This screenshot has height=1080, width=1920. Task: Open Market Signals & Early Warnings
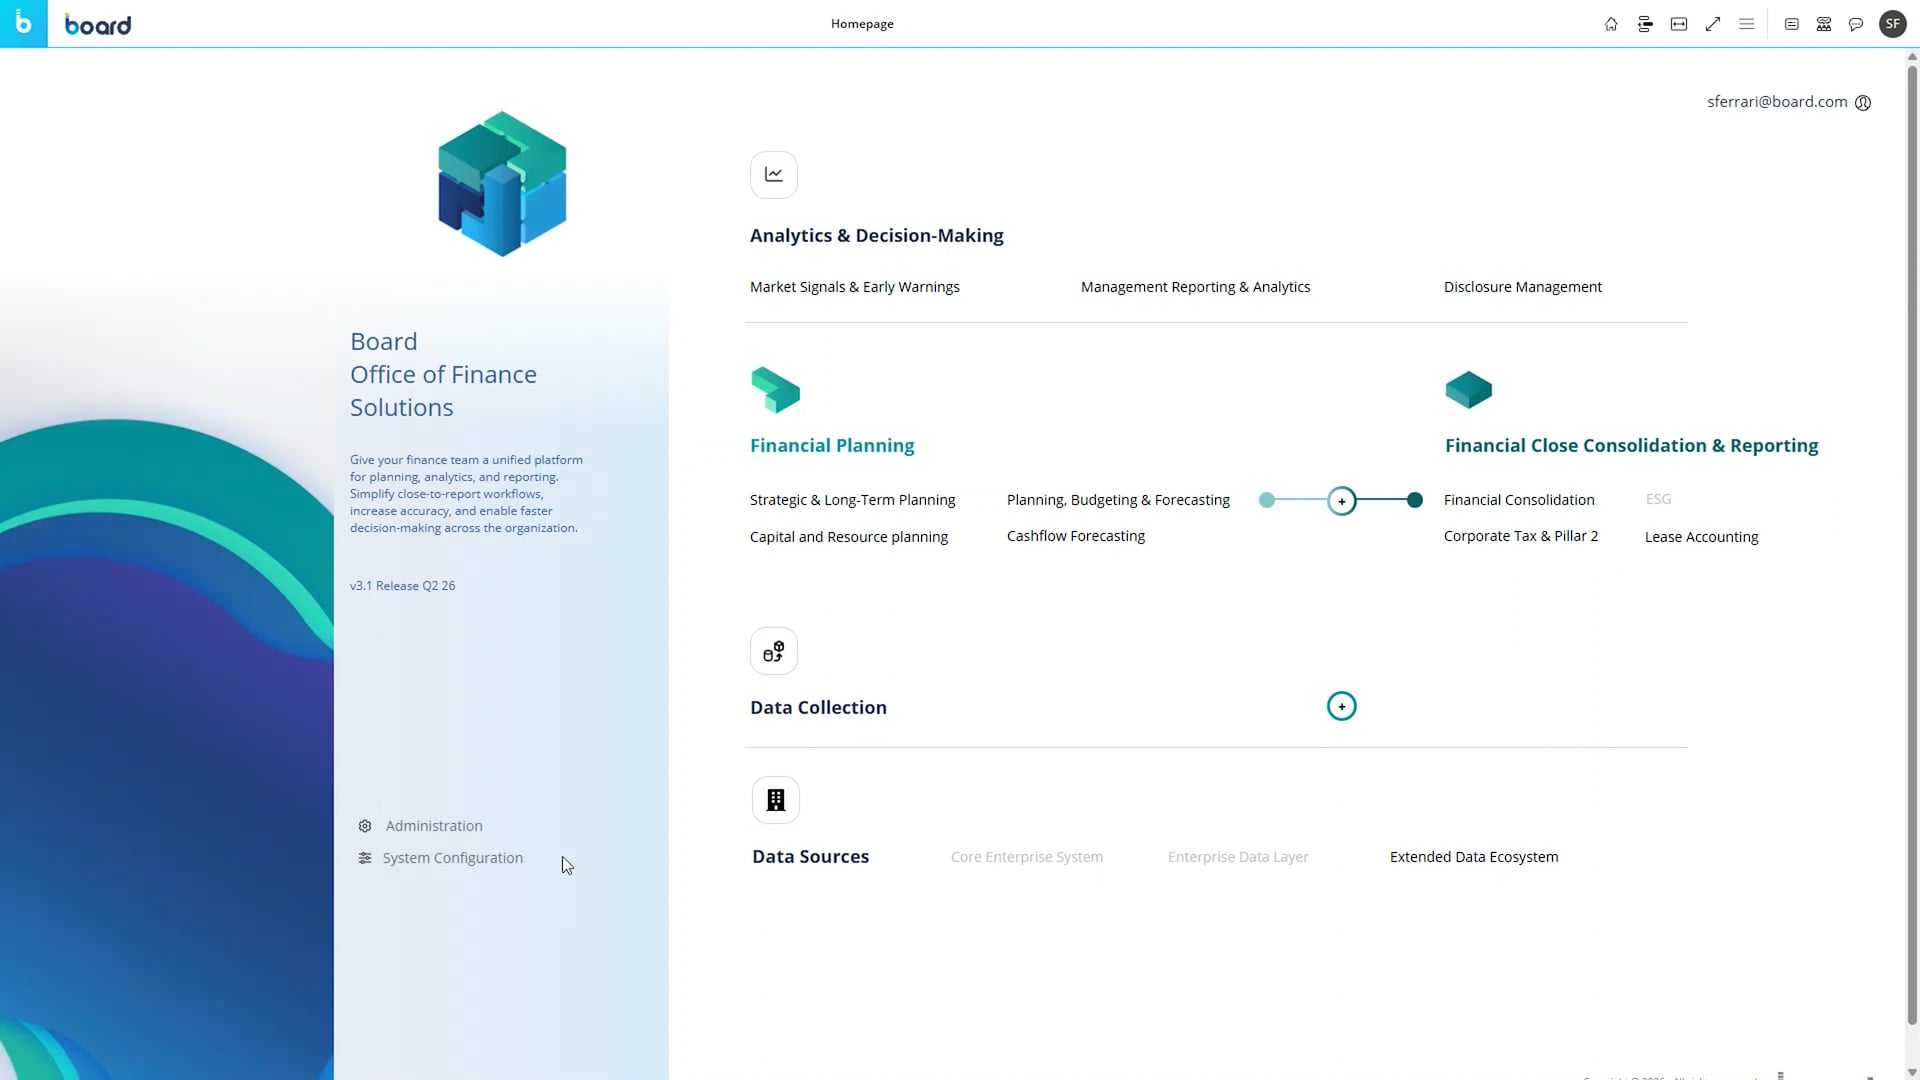[855, 287]
